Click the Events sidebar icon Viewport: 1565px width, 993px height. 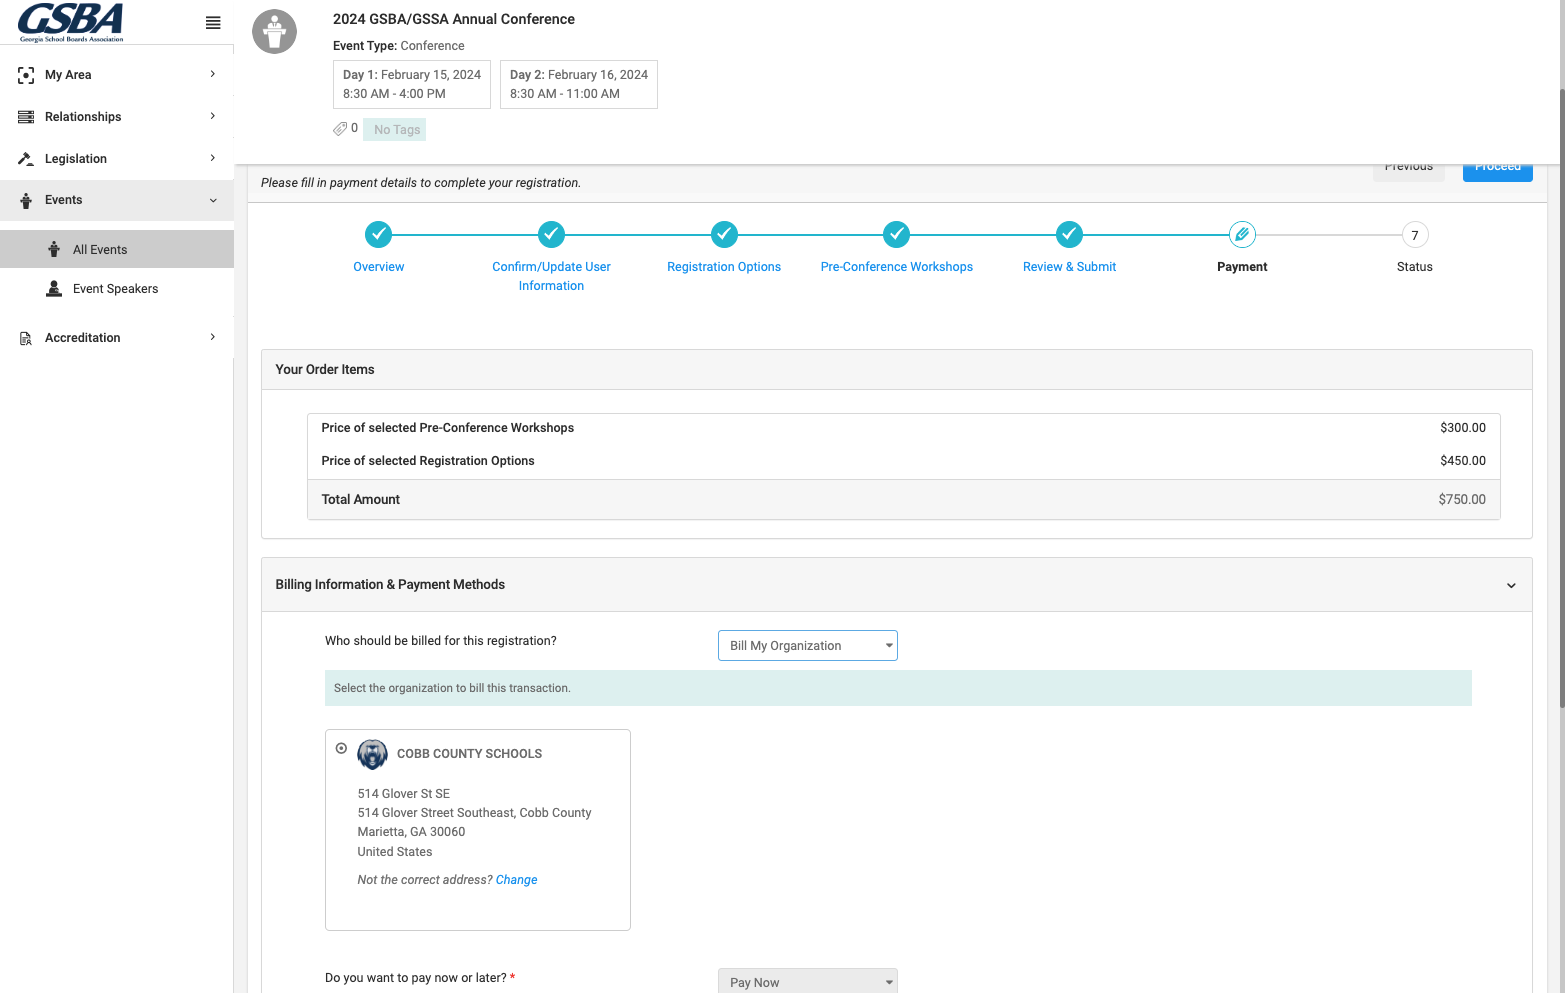click(x=26, y=200)
